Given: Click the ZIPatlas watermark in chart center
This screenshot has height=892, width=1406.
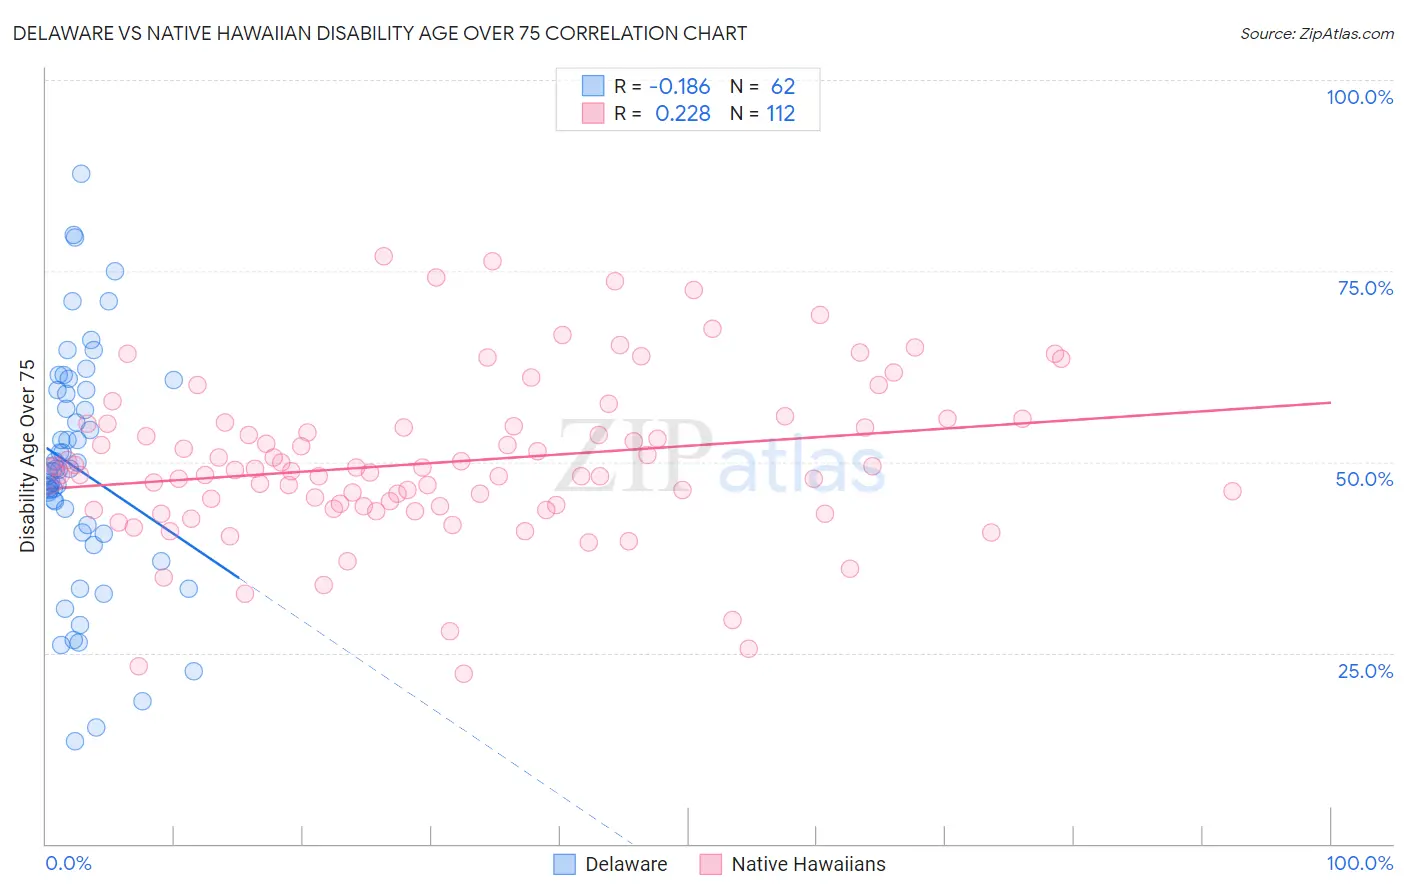Looking at the screenshot, I should coord(720,456).
